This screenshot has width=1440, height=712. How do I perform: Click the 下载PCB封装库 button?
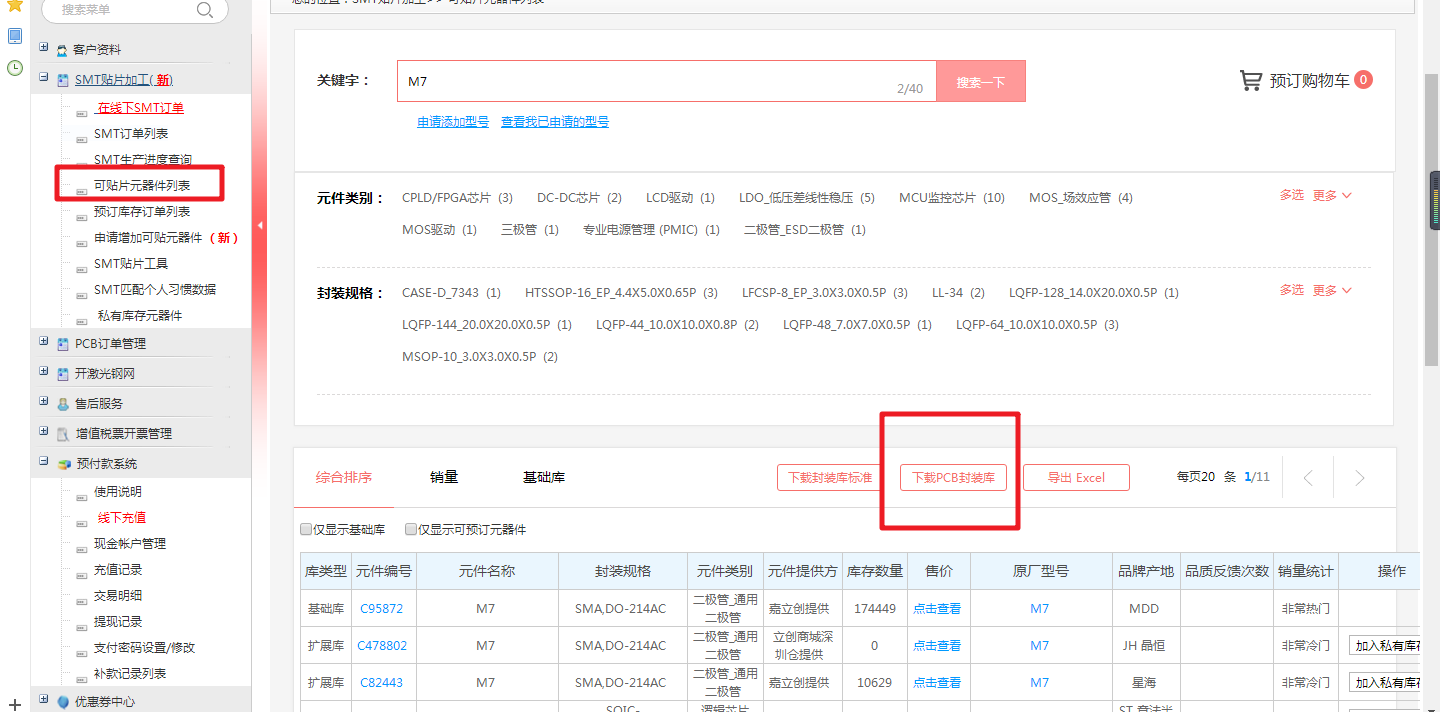click(953, 478)
